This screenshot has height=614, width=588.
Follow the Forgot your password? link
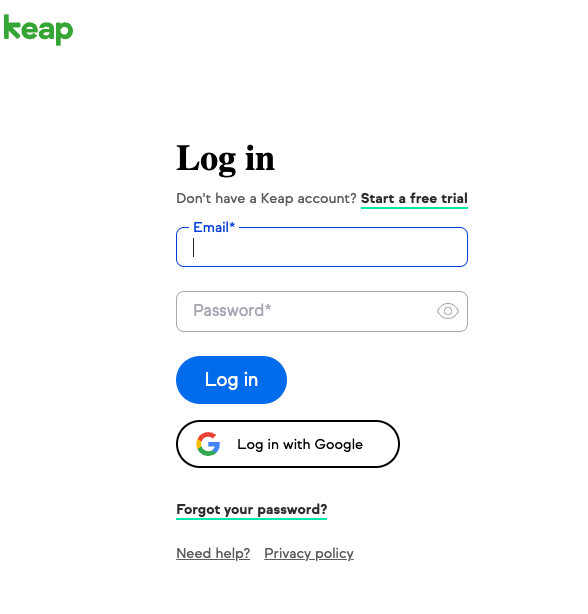(251, 510)
